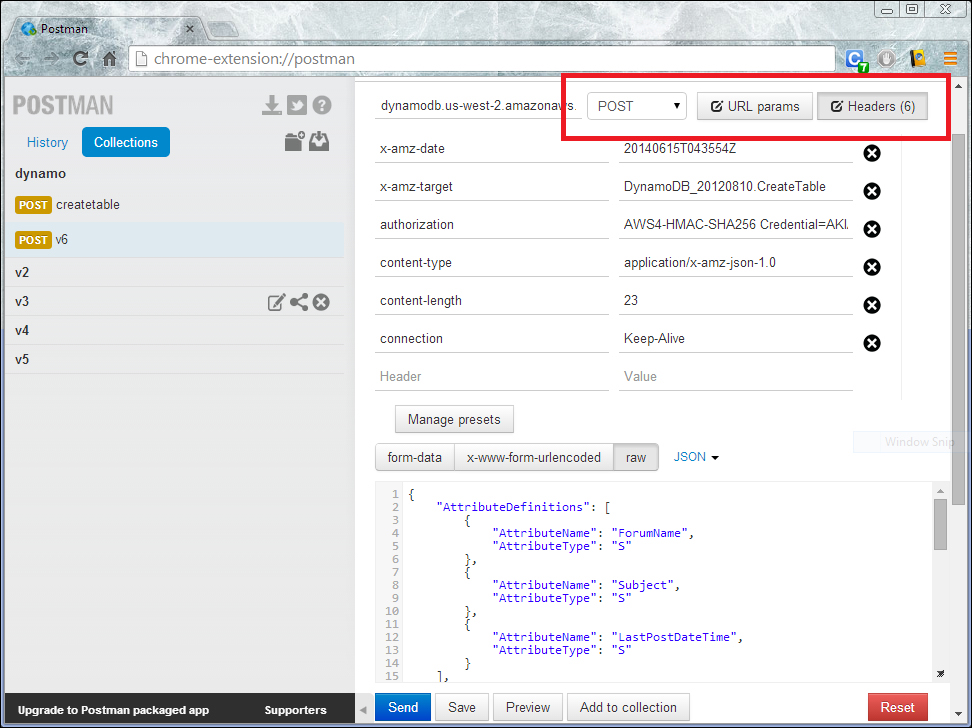
Task: Create a new collection with folder-plus icon
Action: (x=294, y=141)
